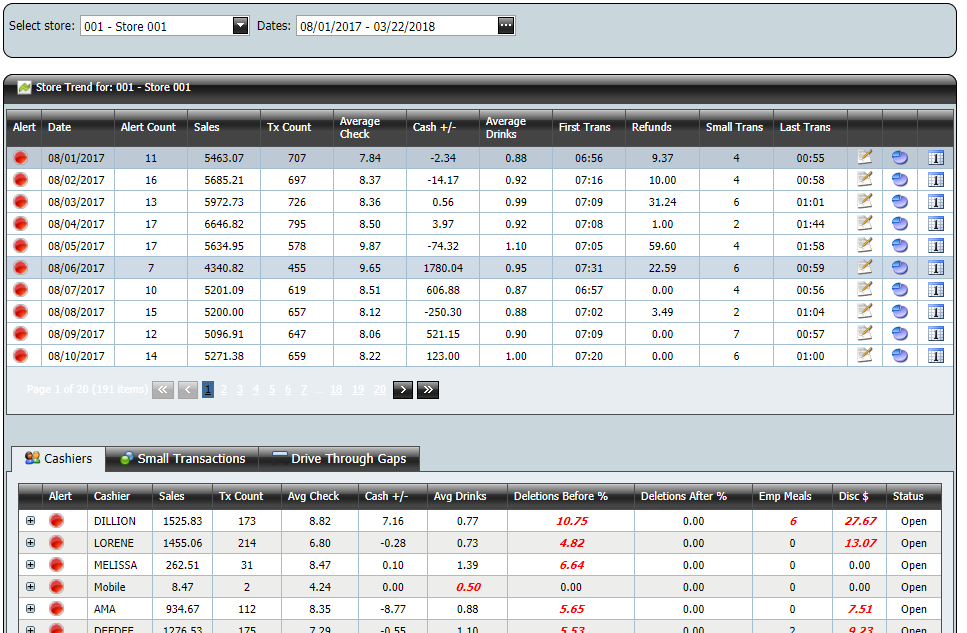Switch to the Small Transactions tab
The height and width of the screenshot is (633, 967).
click(182, 459)
